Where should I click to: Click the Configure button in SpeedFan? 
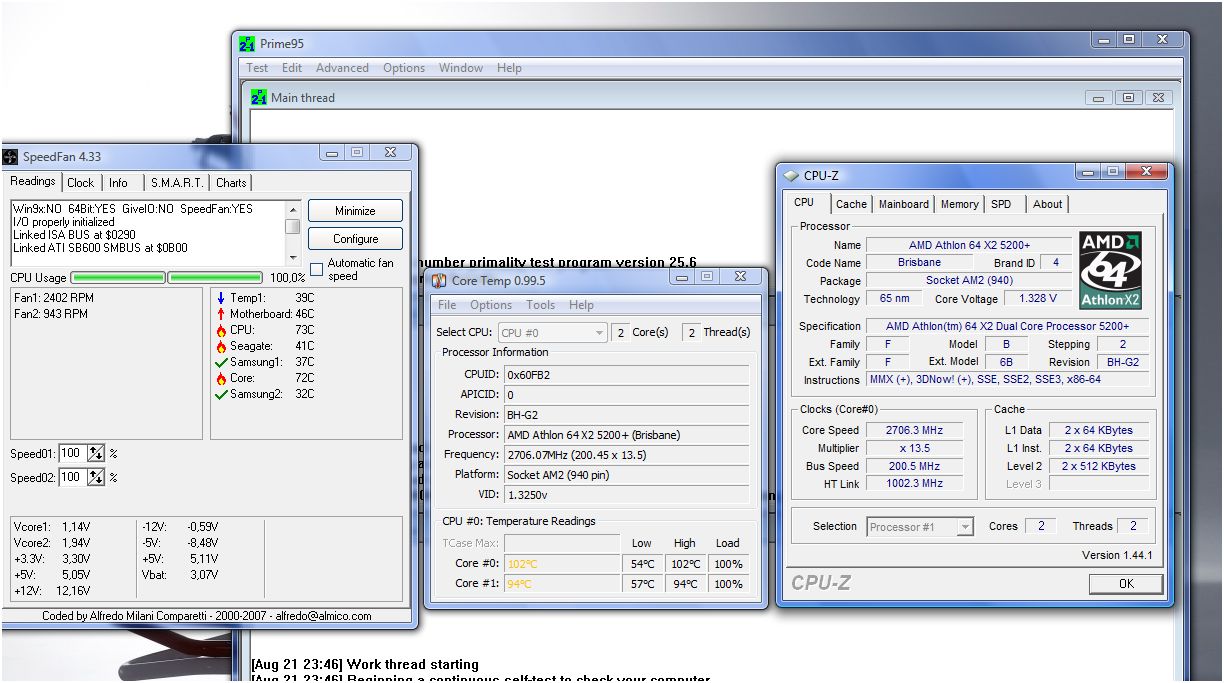(355, 239)
